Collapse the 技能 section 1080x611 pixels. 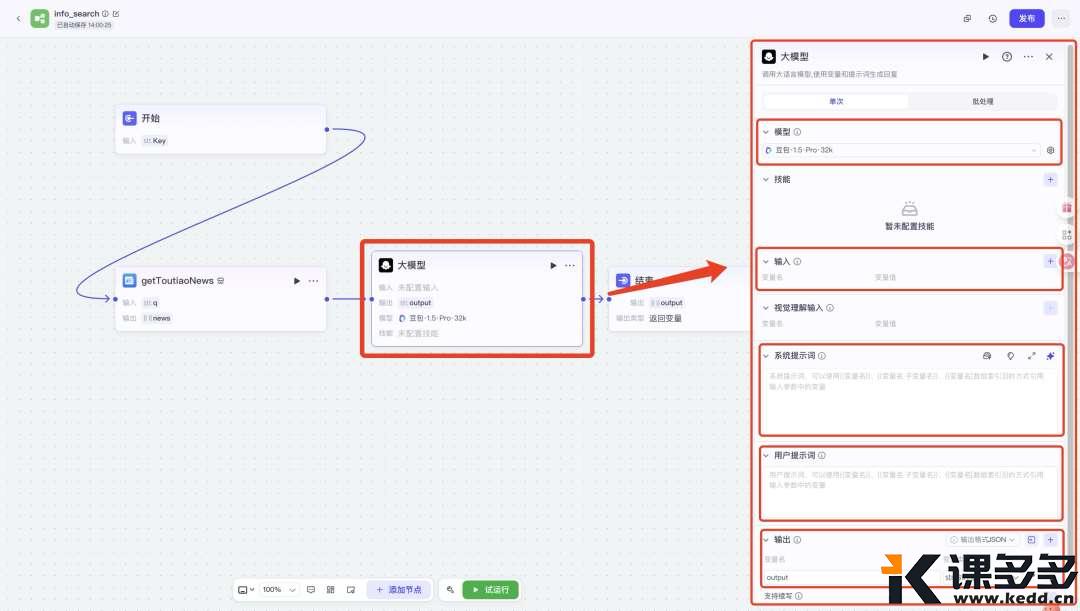pos(766,179)
